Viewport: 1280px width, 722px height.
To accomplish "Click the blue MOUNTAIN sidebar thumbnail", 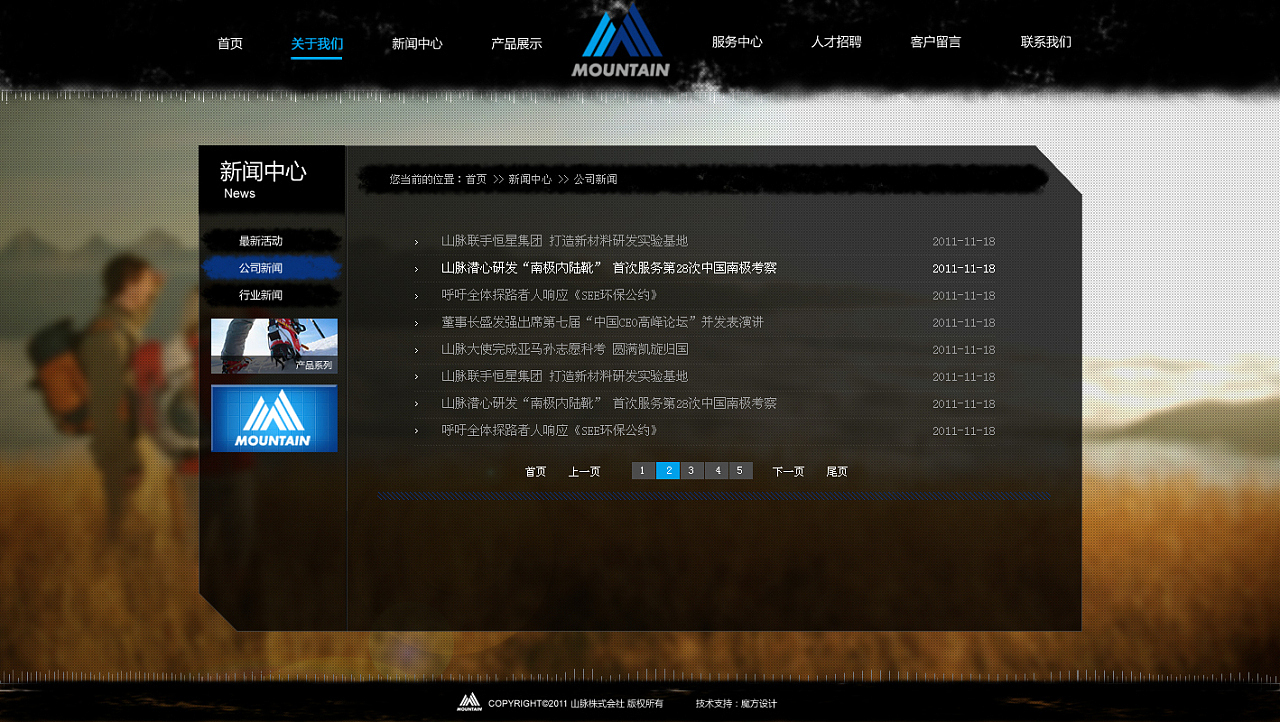I will 274,418.
